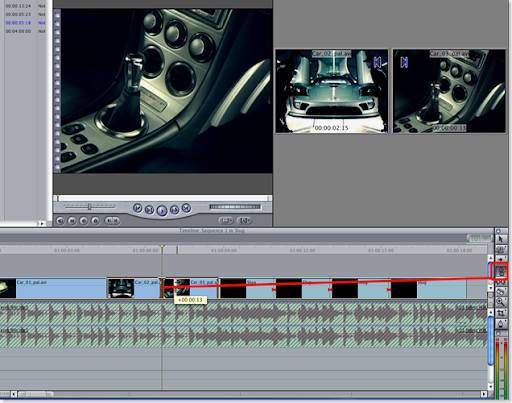Click the Canvas shuttle slider handle

pos(89,207)
